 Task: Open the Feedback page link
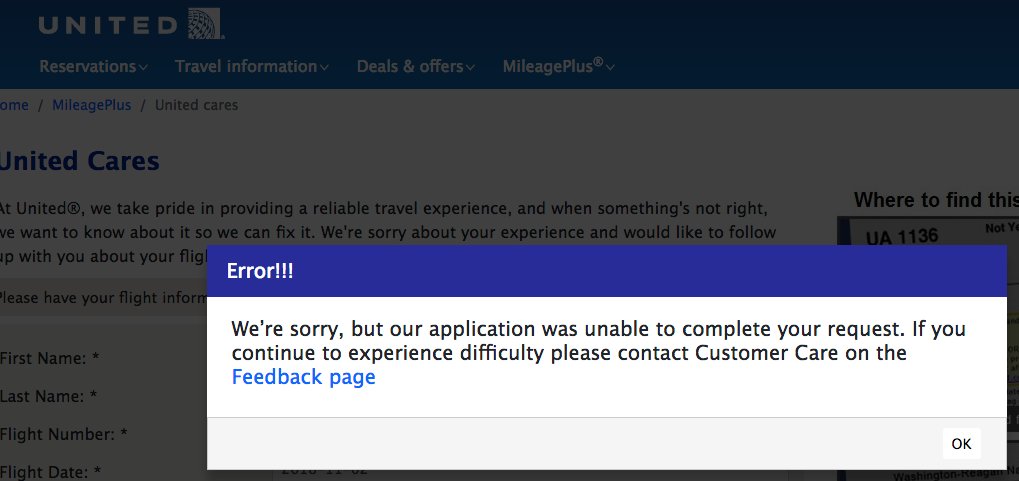point(303,377)
